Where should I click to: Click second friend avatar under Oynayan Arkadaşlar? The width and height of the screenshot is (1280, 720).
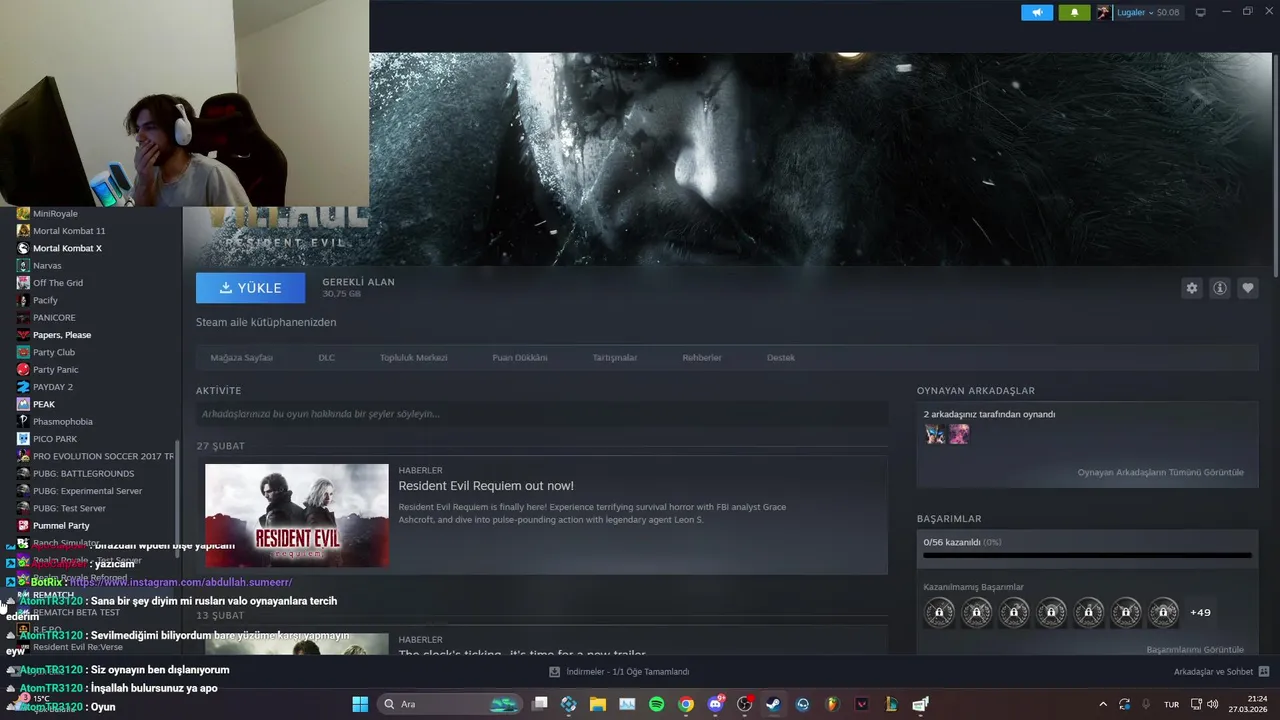959,434
